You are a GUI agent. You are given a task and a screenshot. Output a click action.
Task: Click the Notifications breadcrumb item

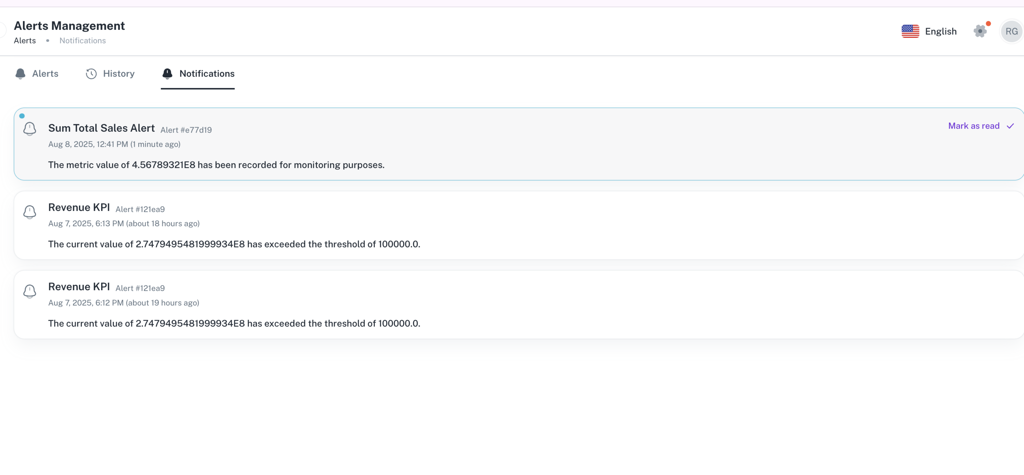(x=82, y=41)
